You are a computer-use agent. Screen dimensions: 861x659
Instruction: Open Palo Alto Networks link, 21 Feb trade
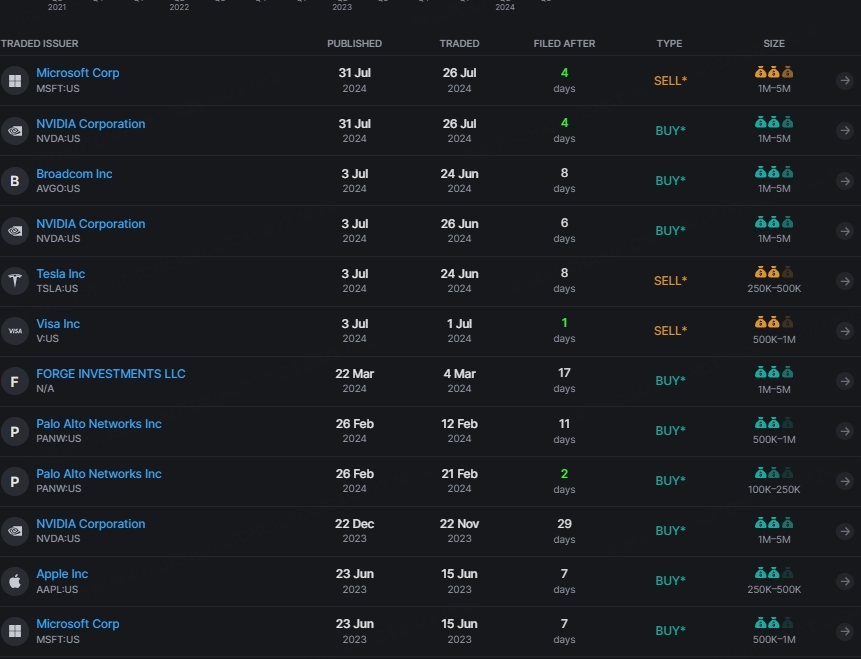[x=99, y=473]
